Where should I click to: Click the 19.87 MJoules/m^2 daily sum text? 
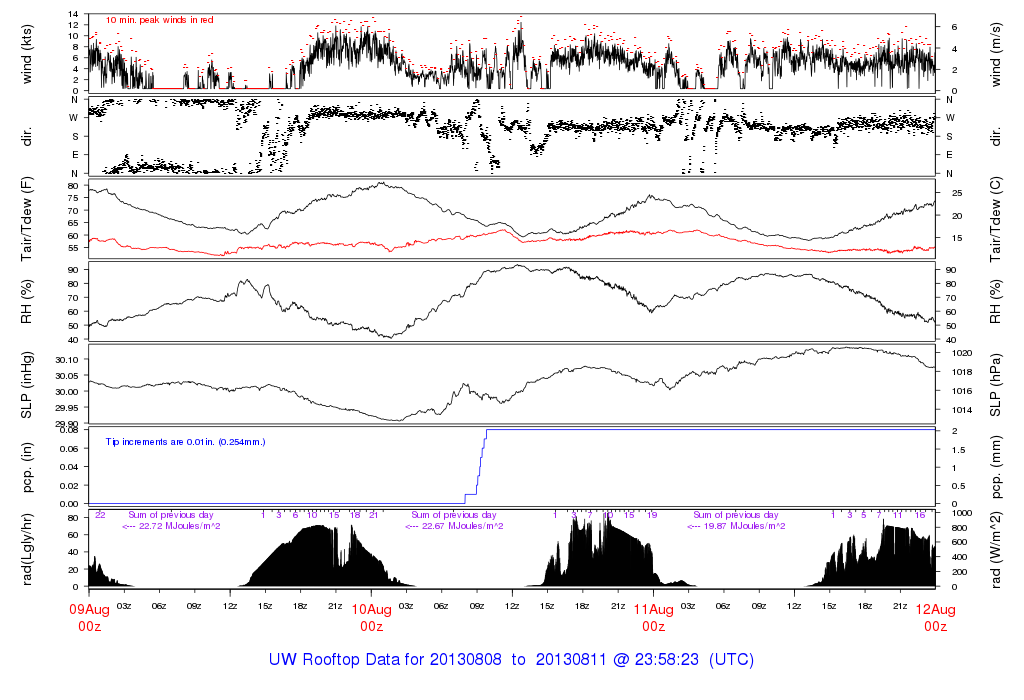point(735,526)
